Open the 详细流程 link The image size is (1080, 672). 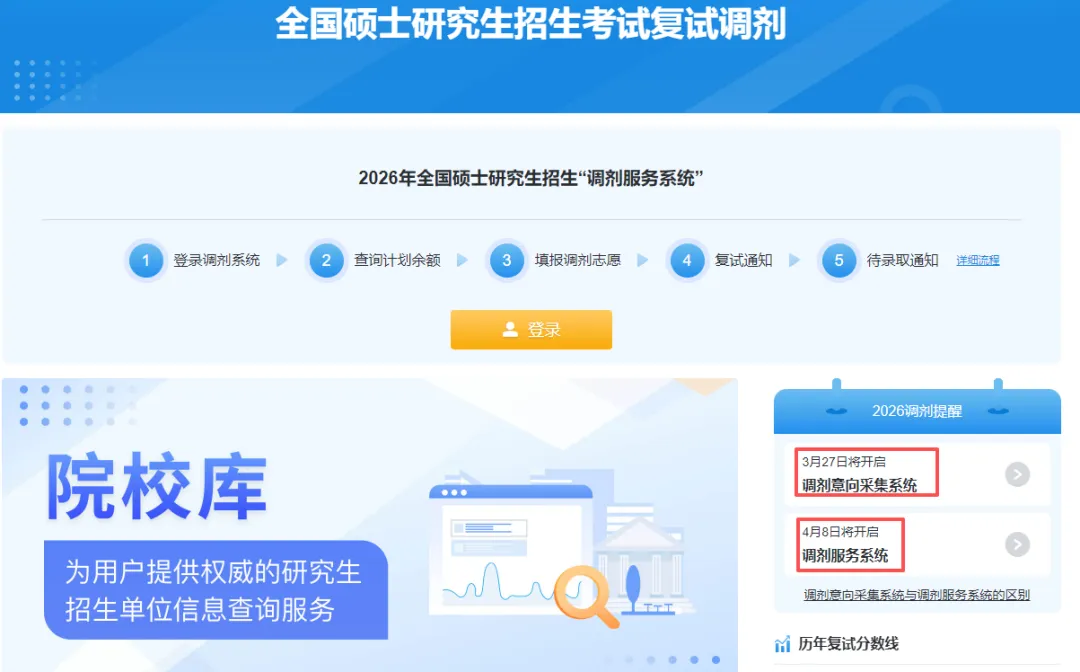click(x=977, y=260)
